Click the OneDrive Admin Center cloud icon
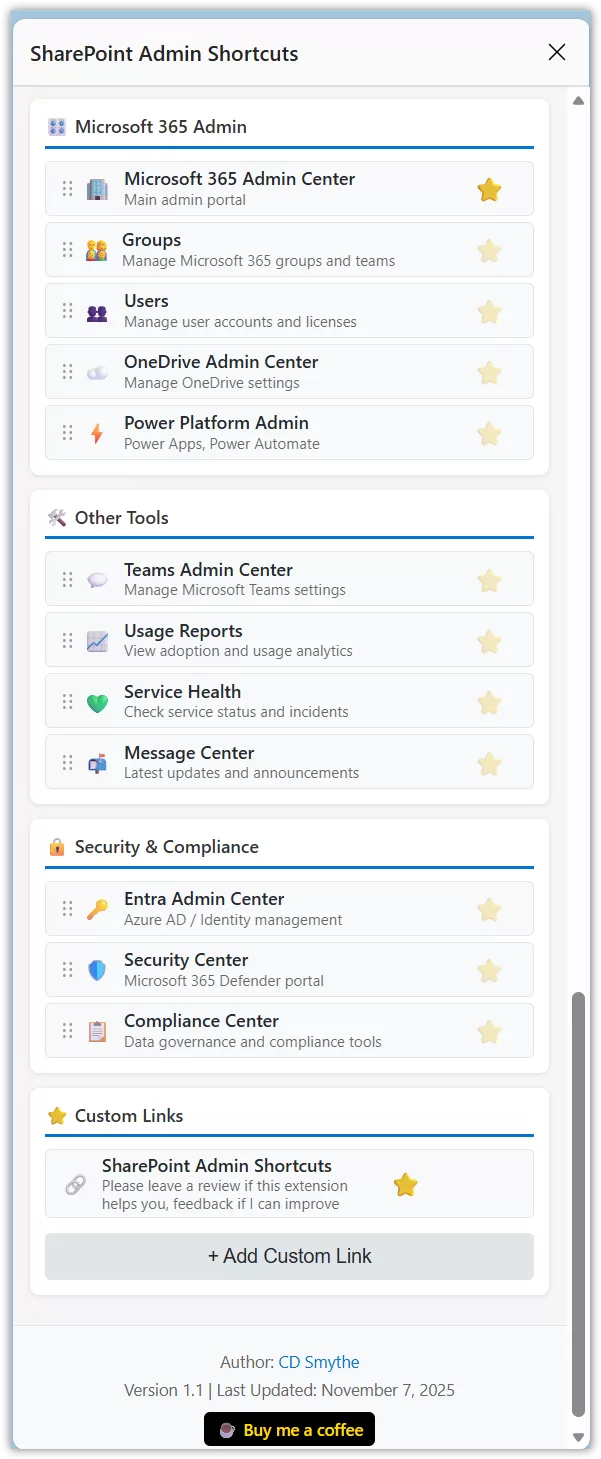The height and width of the screenshot is (1459, 601). (96, 371)
